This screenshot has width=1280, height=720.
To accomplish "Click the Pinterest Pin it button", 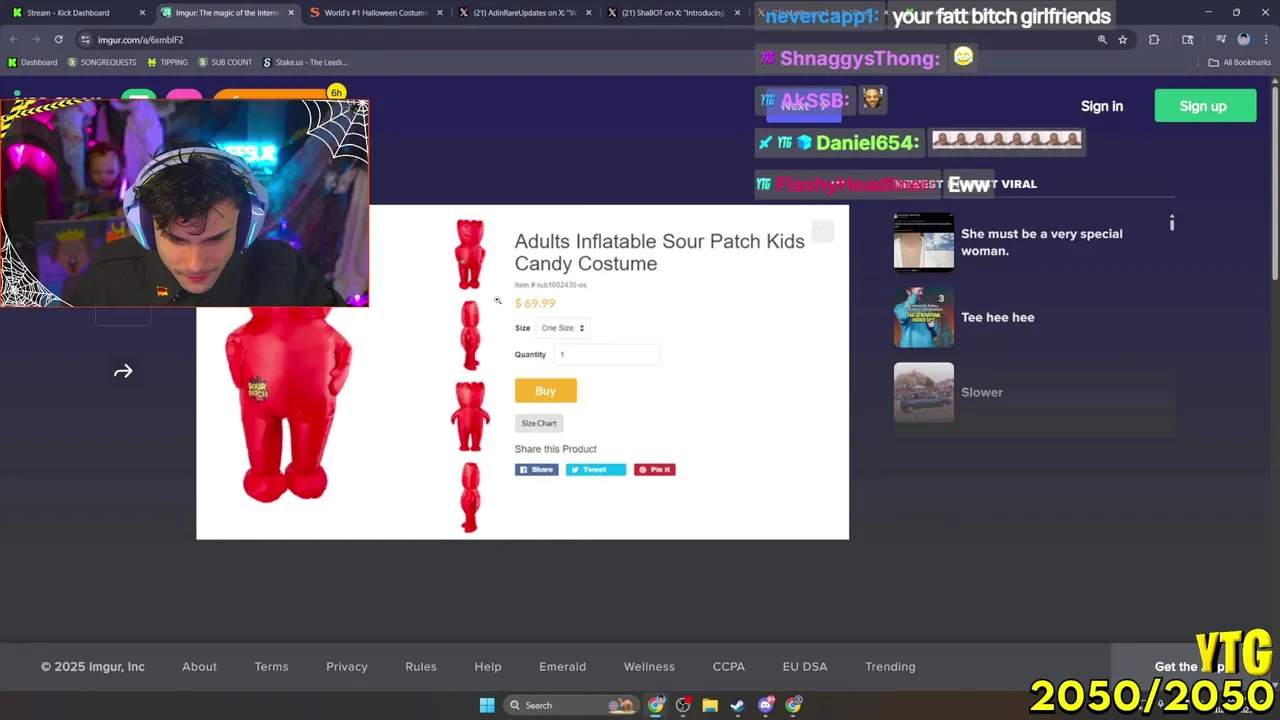I will tap(655, 469).
